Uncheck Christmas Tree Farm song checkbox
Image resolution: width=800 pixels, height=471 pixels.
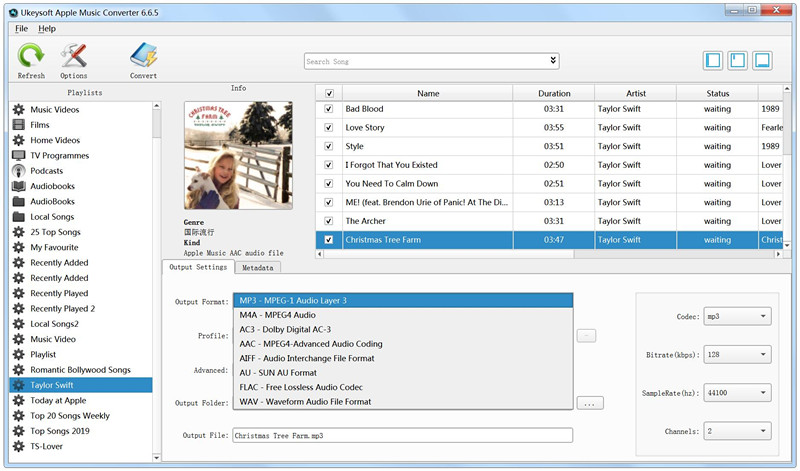[329, 240]
